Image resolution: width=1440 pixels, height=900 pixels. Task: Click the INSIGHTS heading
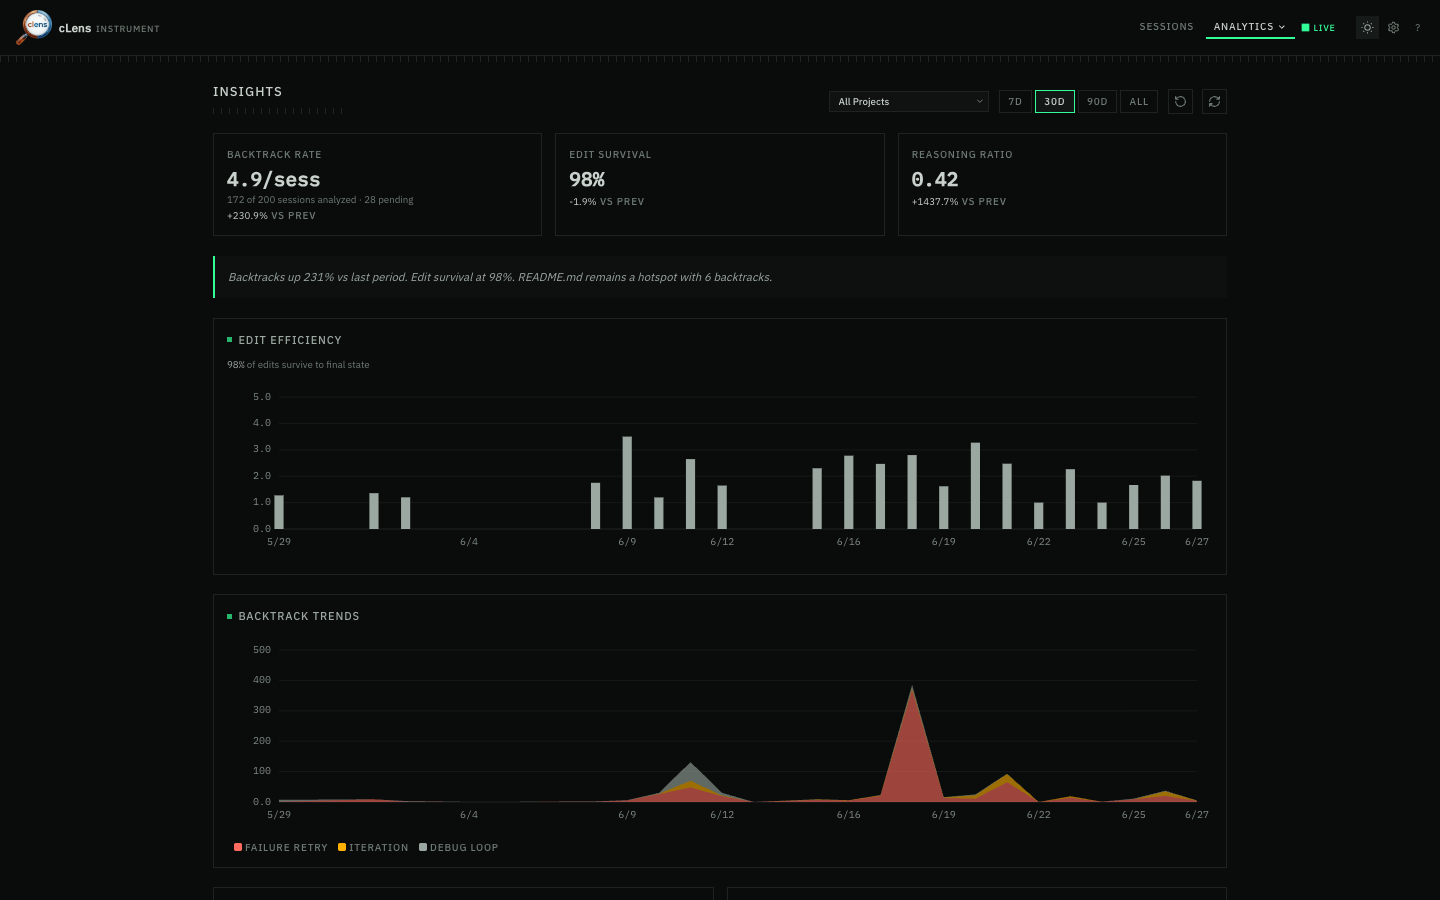[247, 91]
